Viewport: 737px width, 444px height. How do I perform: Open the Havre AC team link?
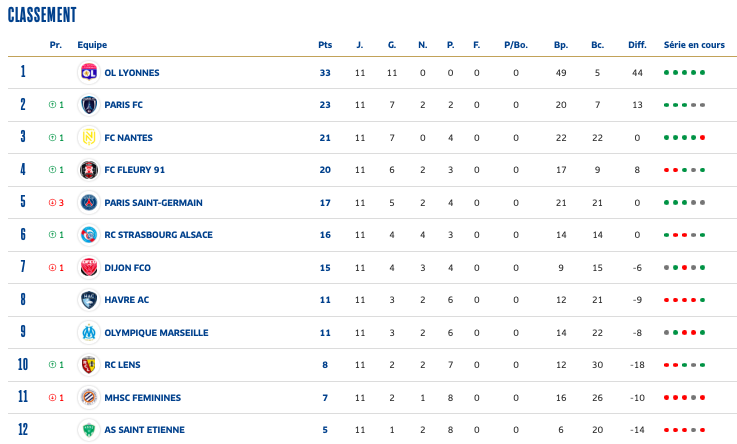[x=126, y=300]
